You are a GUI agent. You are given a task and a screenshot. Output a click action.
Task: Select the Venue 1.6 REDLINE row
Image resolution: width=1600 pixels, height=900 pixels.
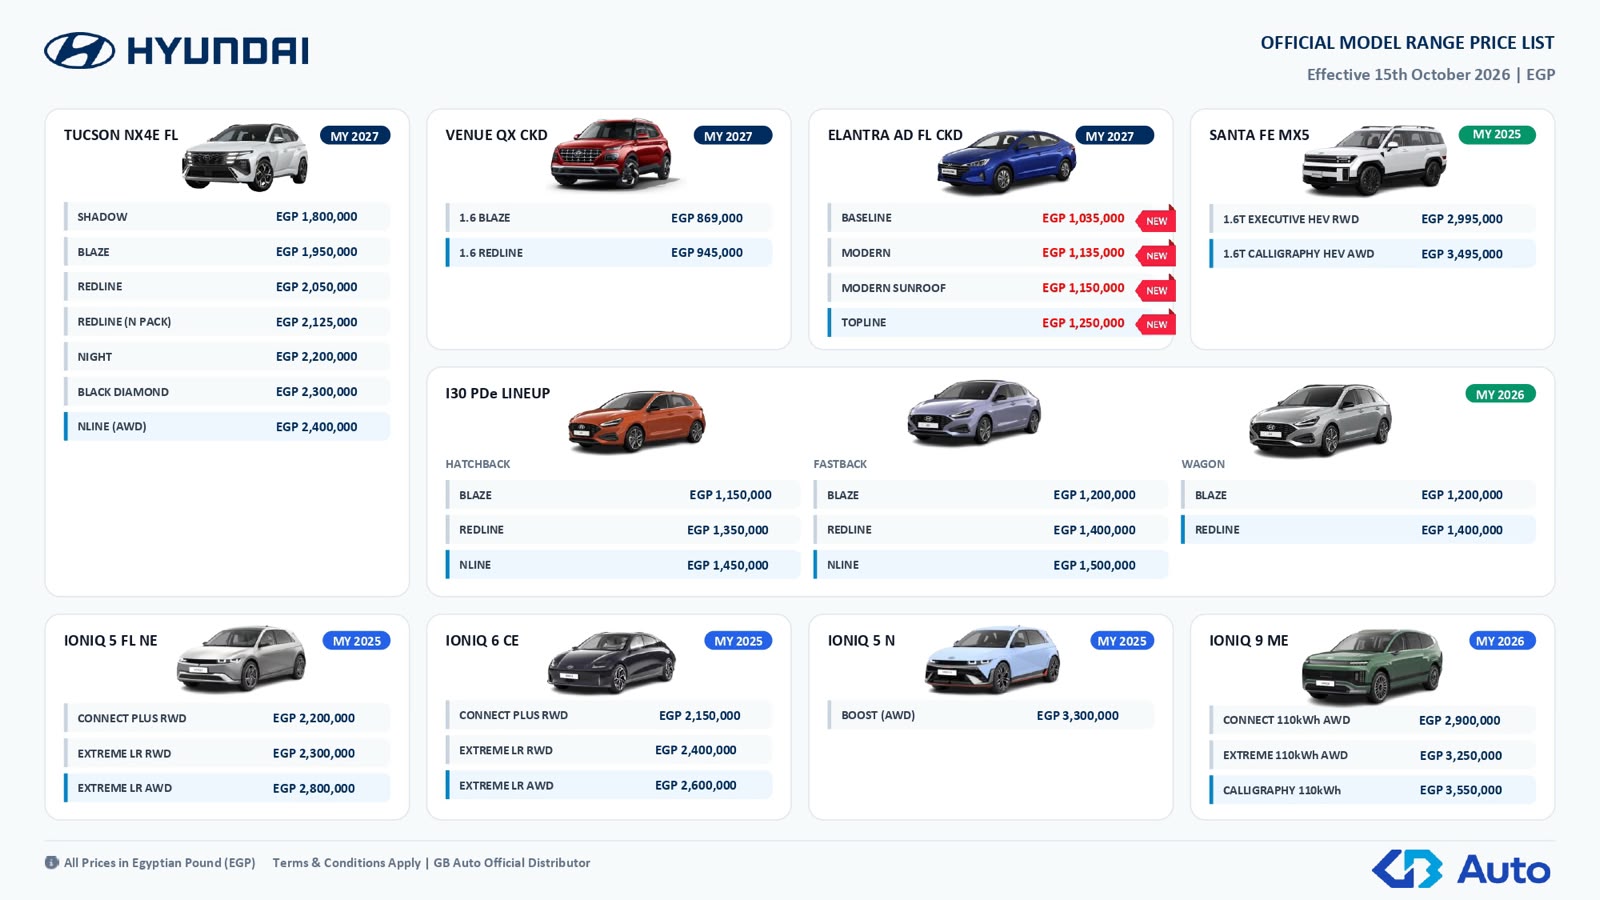(x=609, y=252)
